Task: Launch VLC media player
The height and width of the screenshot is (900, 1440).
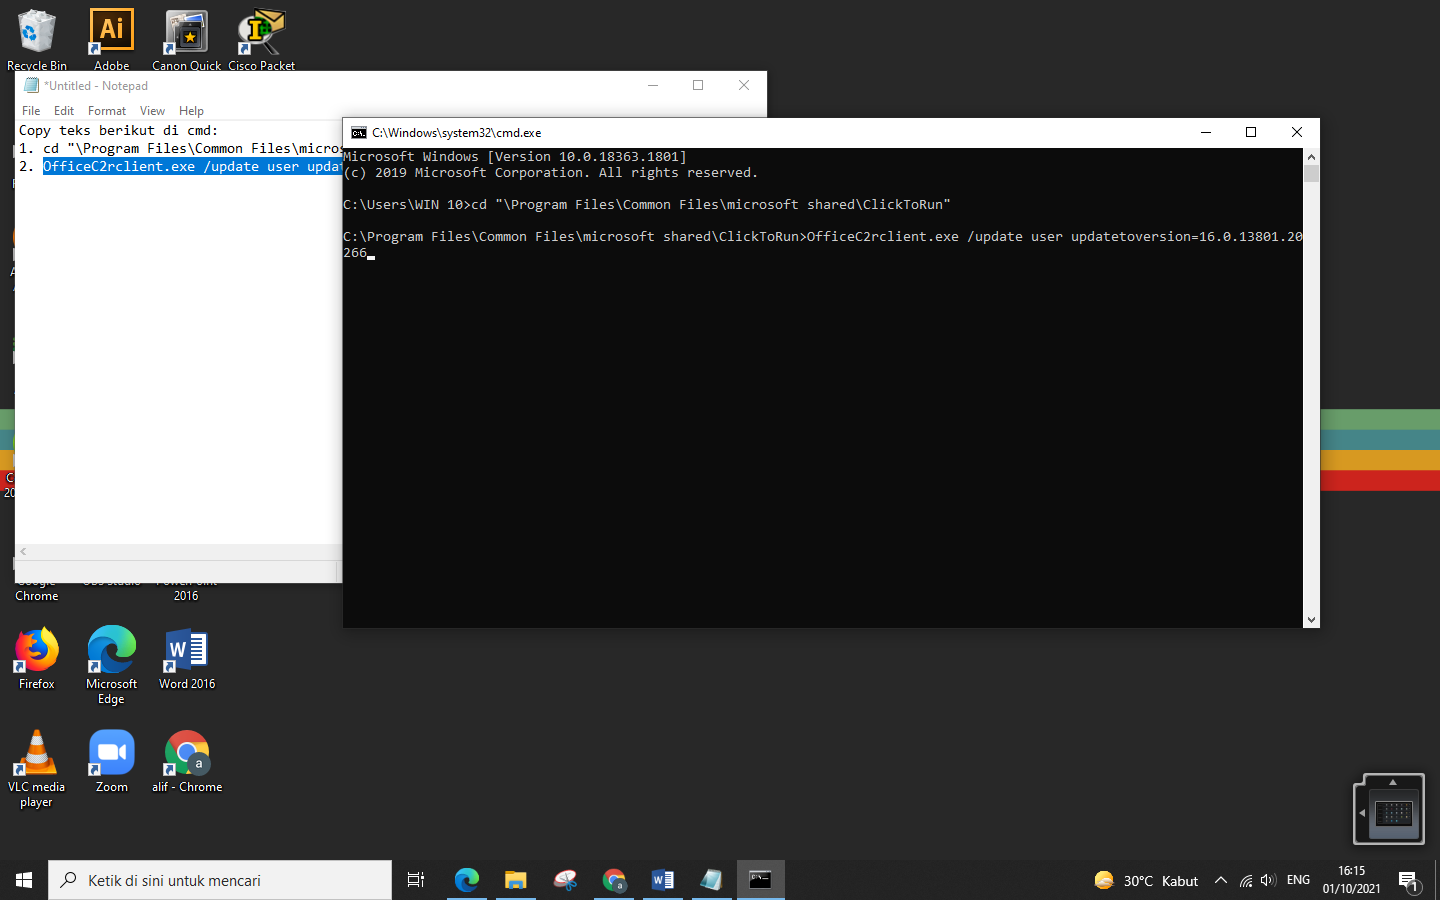Action: coord(36,750)
